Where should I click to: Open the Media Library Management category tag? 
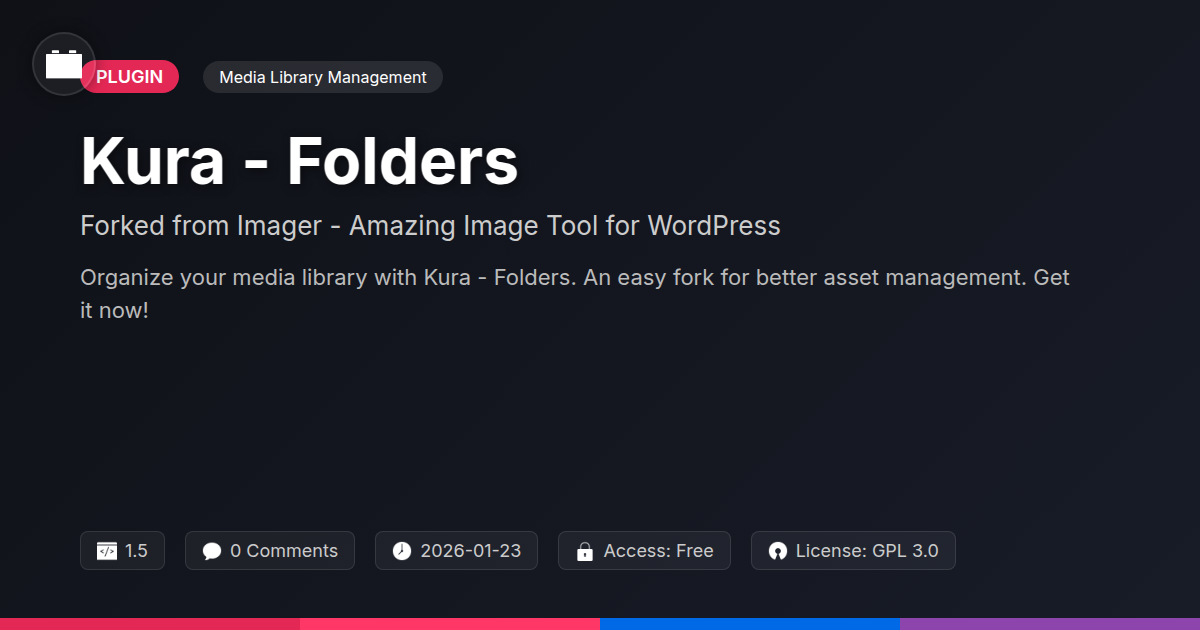pos(323,77)
